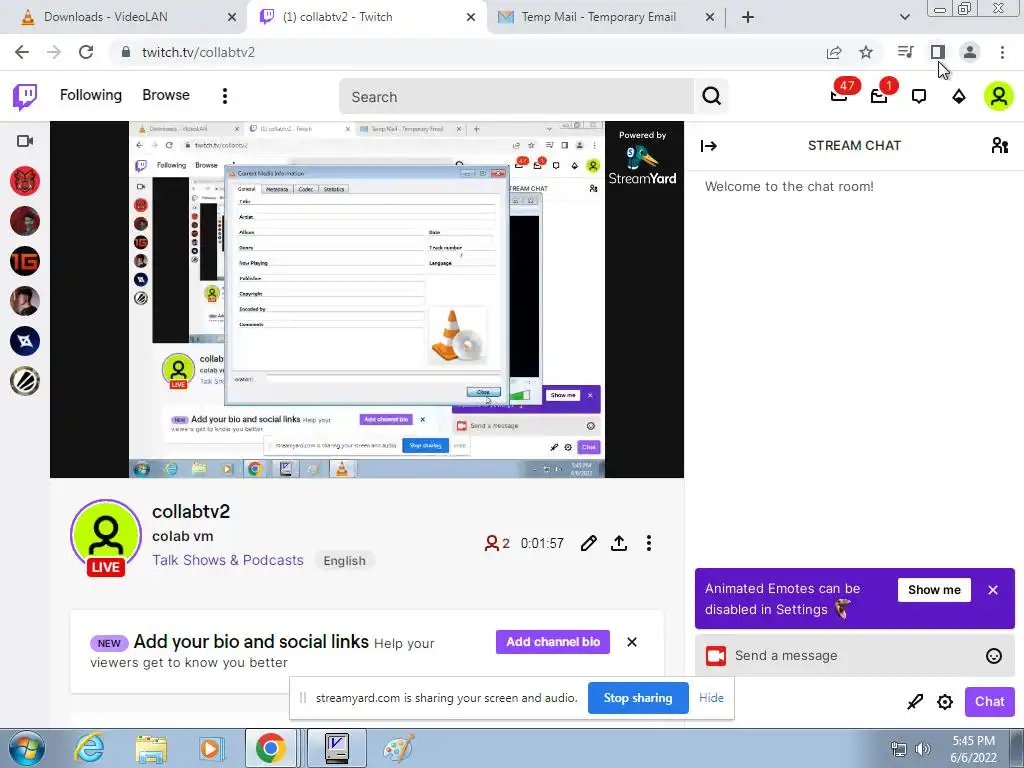The height and width of the screenshot is (768, 1024).
Task: Open the Twitch home logo
Action: pyautogui.click(x=25, y=97)
